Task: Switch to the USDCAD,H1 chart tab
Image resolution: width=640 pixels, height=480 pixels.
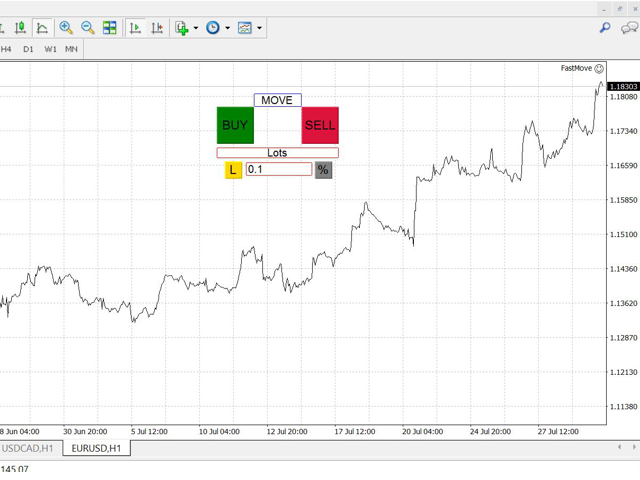Action: point(28,448)
